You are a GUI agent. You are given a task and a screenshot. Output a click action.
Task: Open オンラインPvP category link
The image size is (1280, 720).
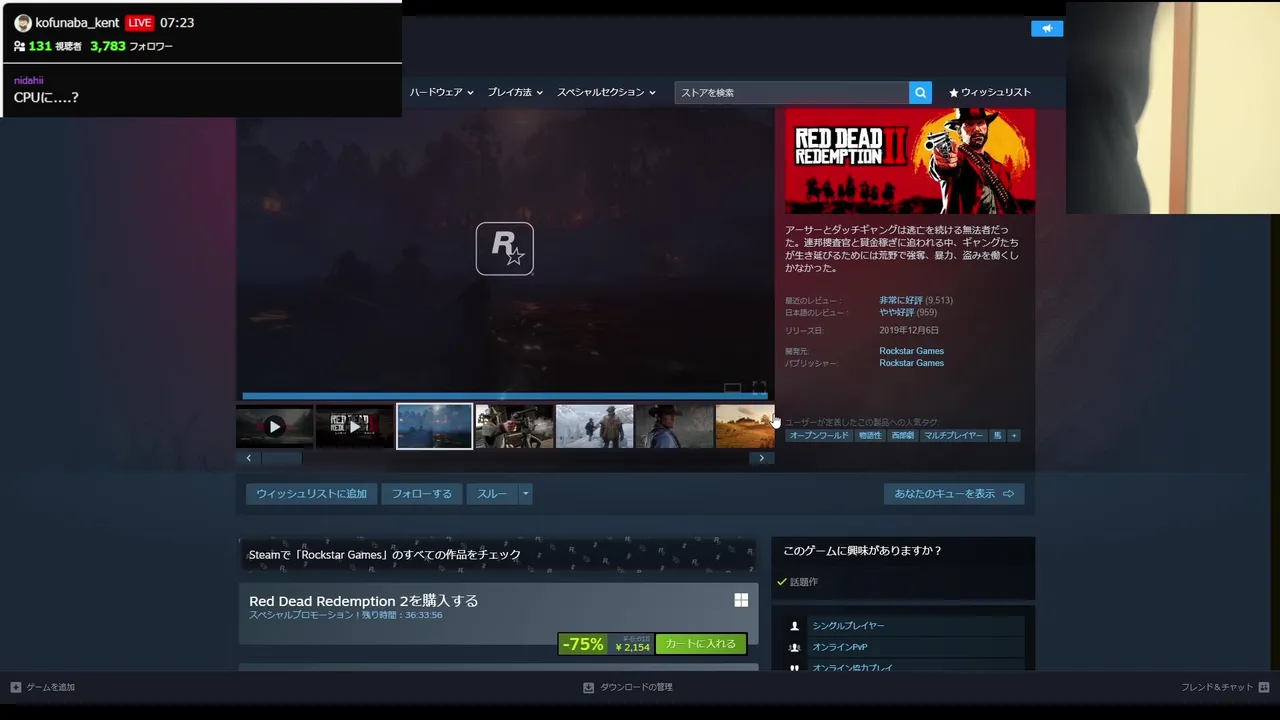(x=840, y=647)
